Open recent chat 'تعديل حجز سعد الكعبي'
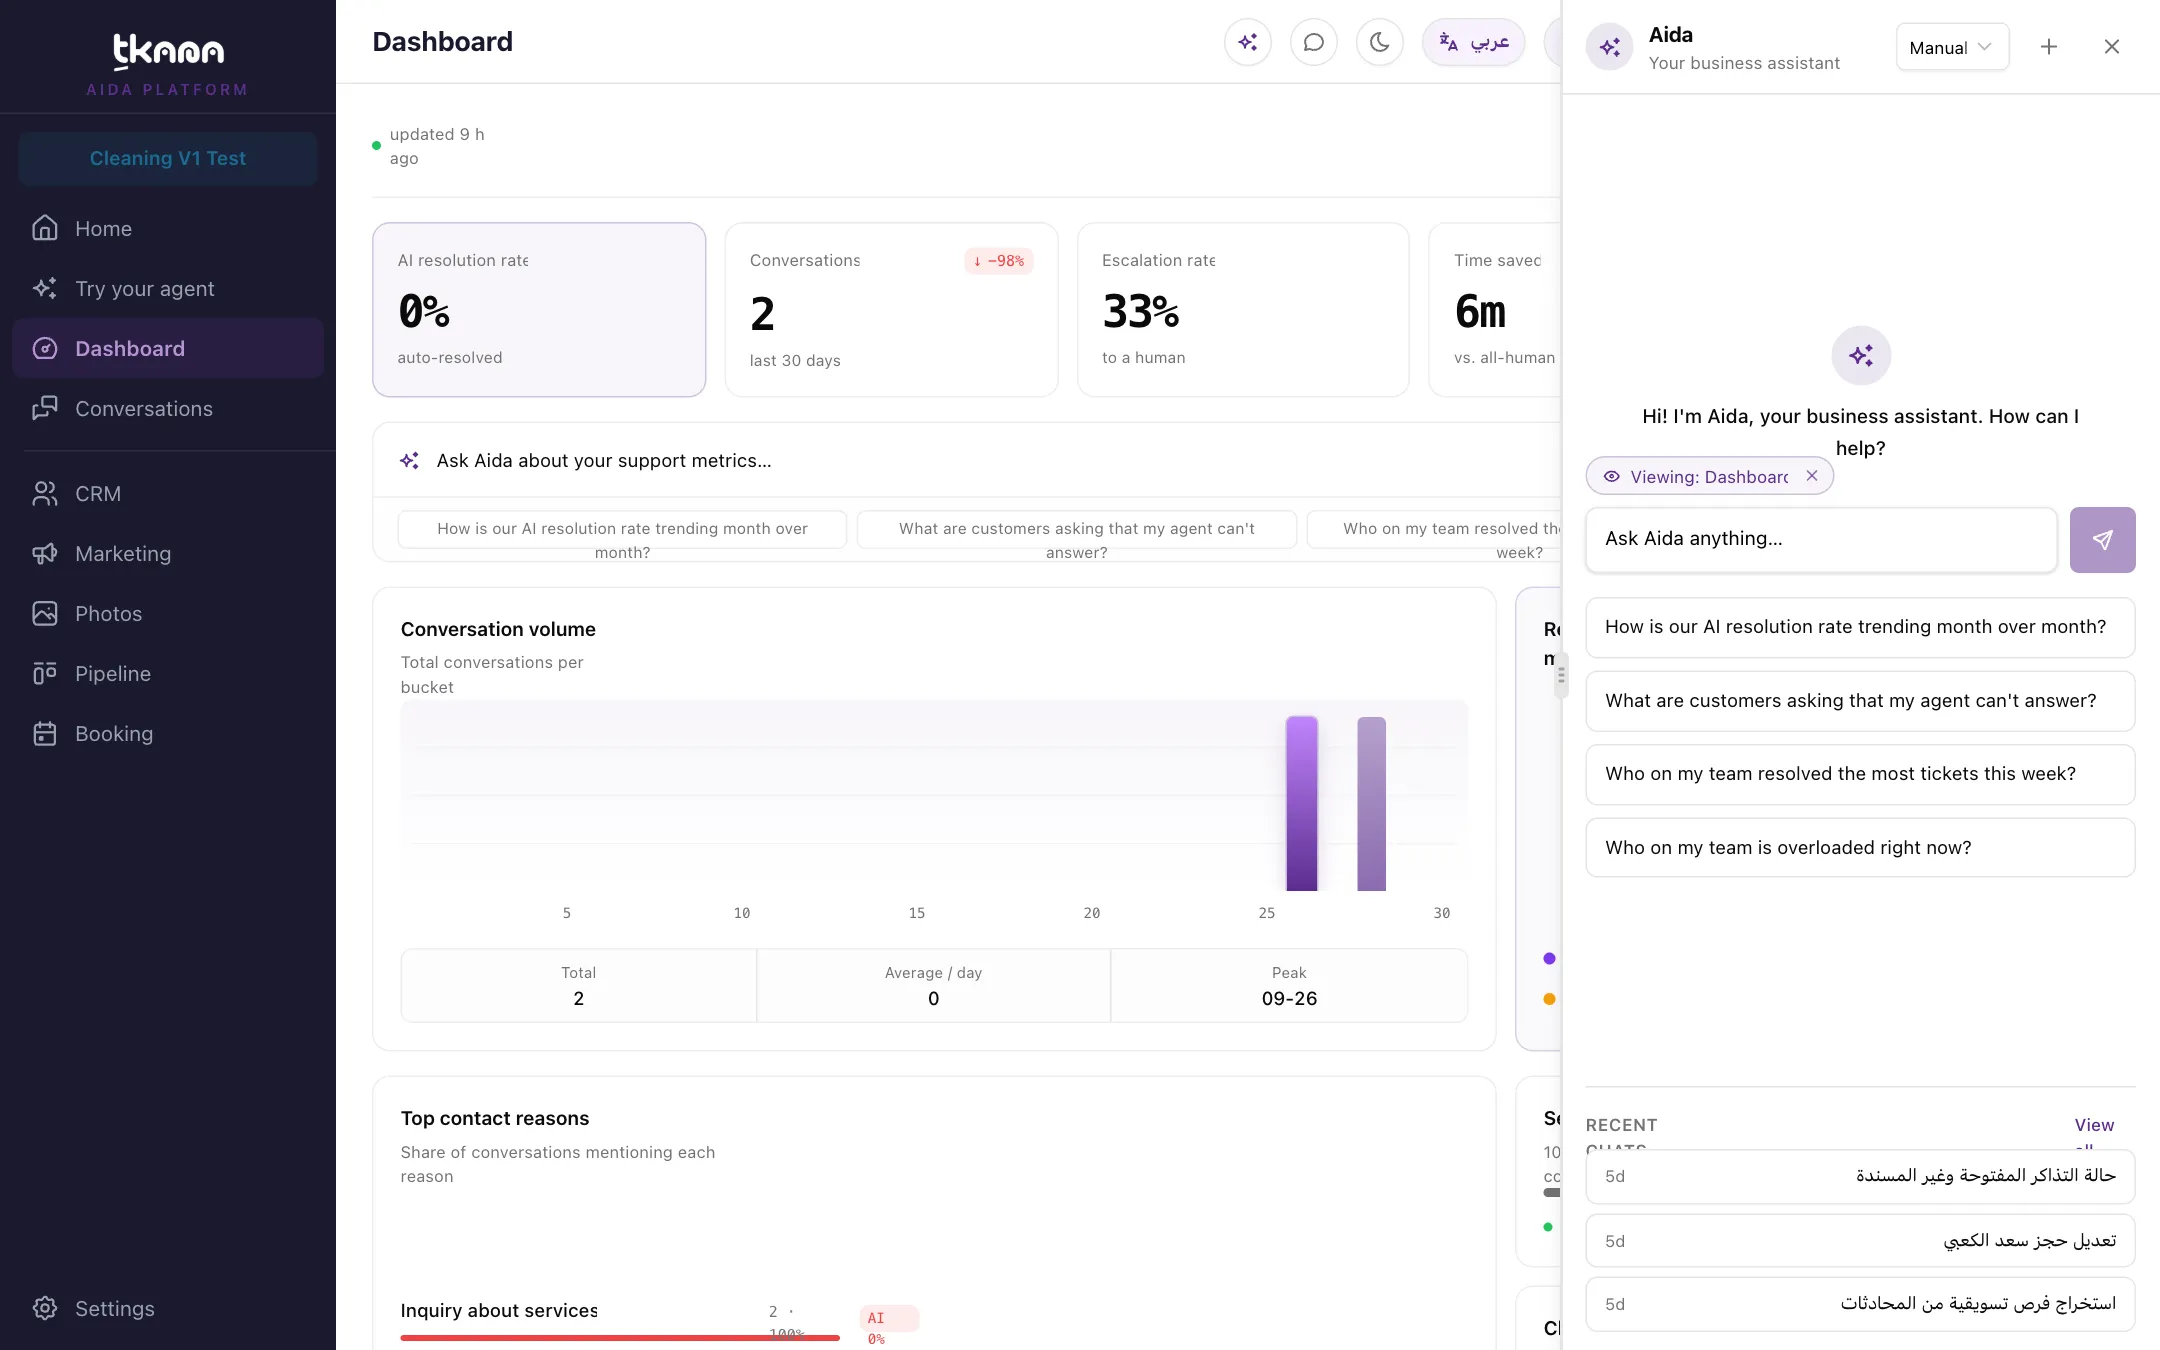The width and height of the screenshot is (2160, 1350). pos(1860,1241)
